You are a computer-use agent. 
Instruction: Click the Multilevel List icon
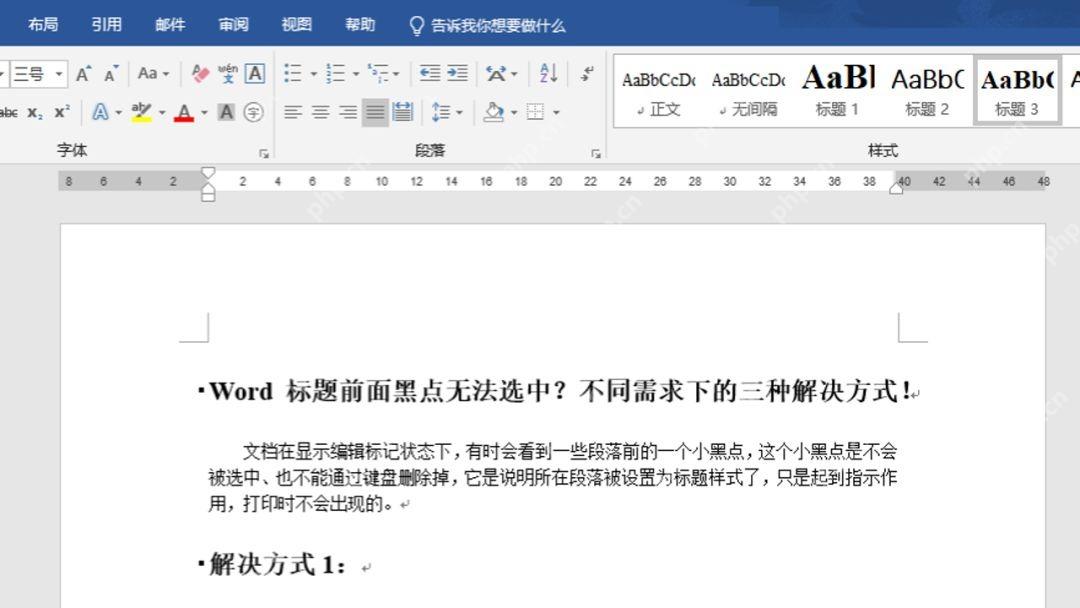point(378,73)
